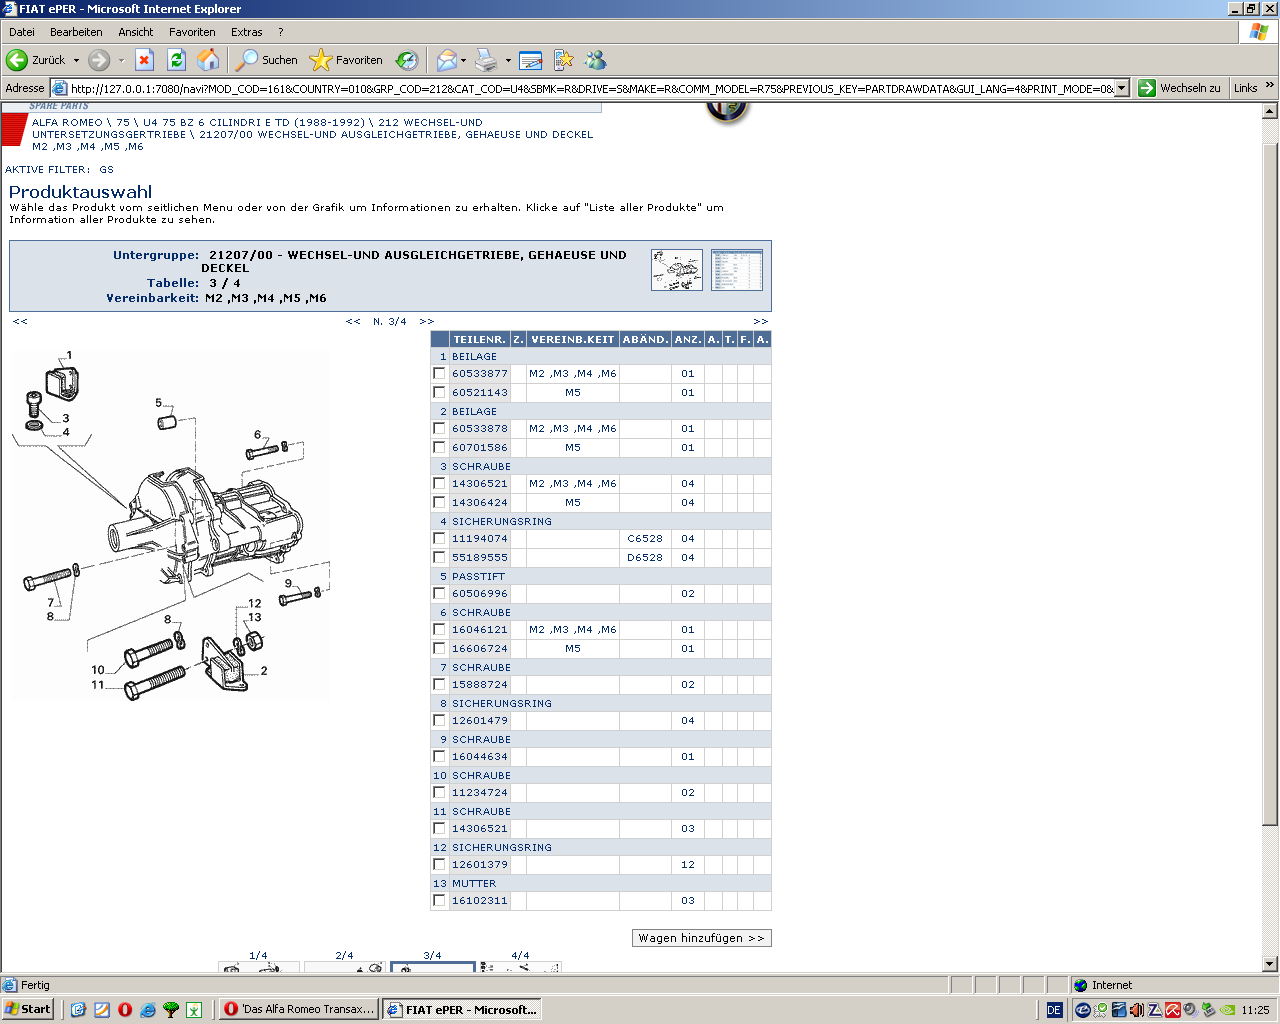Image resolution: width=1280 pixels, height=1024 pixels.
Task: Open the History clock icon
Action: (407, 60)
